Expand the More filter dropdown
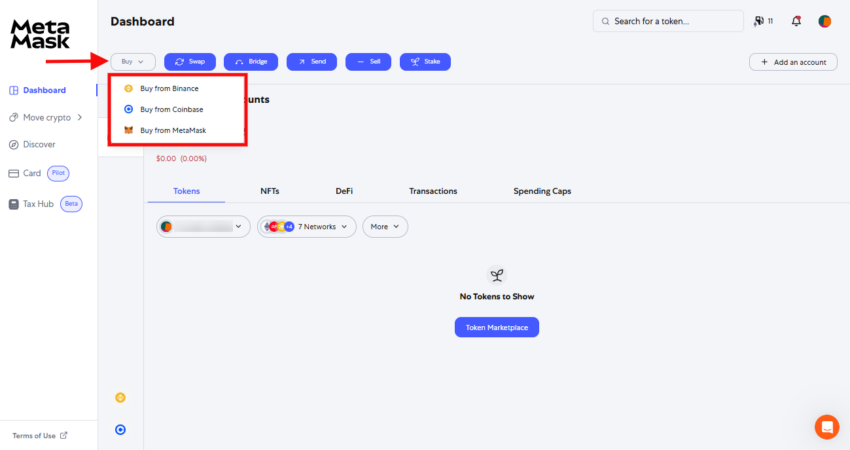This screenshot has width=850, height=450. [385, 227]
